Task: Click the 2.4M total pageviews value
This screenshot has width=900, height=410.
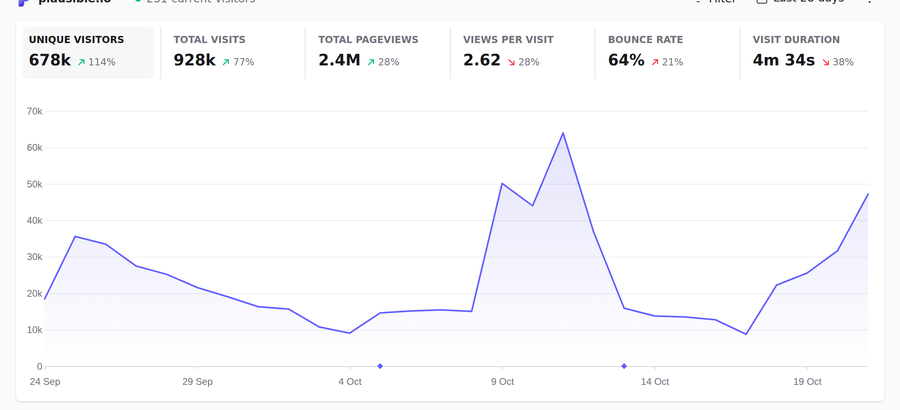Action: [x=339, y=60]
